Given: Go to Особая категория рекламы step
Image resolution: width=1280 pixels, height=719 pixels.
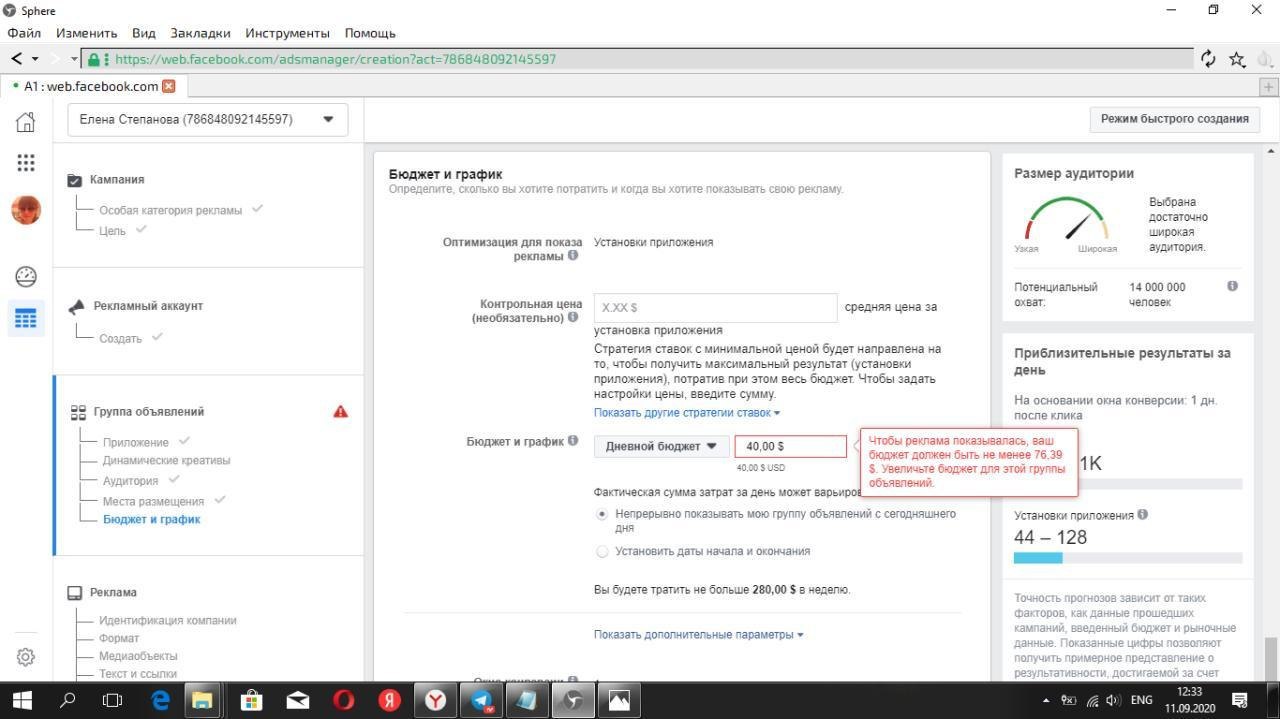Looking at the screenshot, I should pos(170,210).
